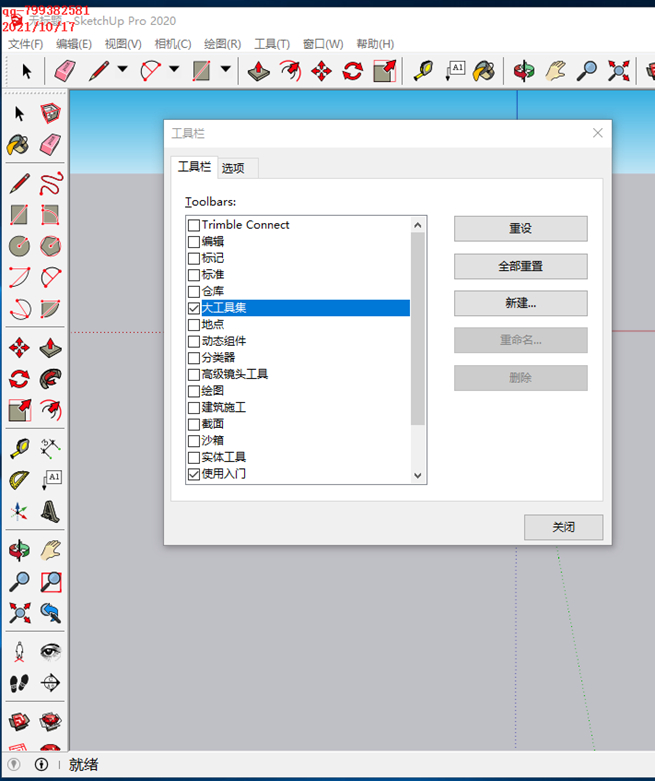Open the 相机(C) menu
Viewport: 655px width, 781px height.
pyautogui.click(x=173, y=44)
